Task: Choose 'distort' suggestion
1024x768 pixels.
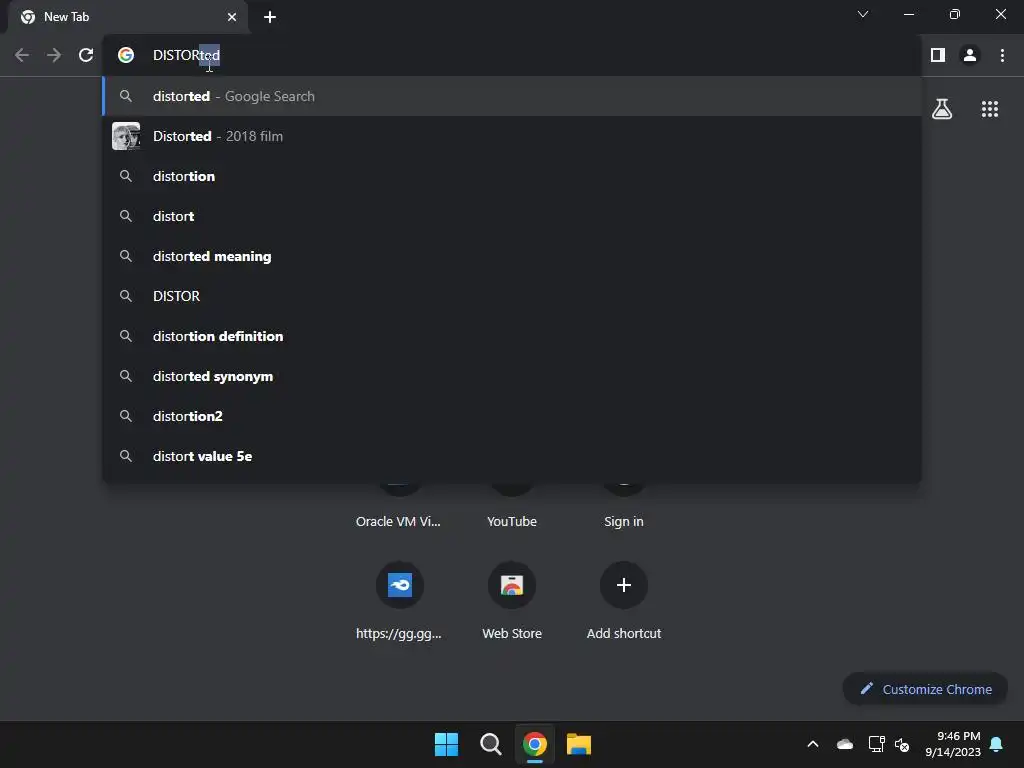Action: [512, 216]
